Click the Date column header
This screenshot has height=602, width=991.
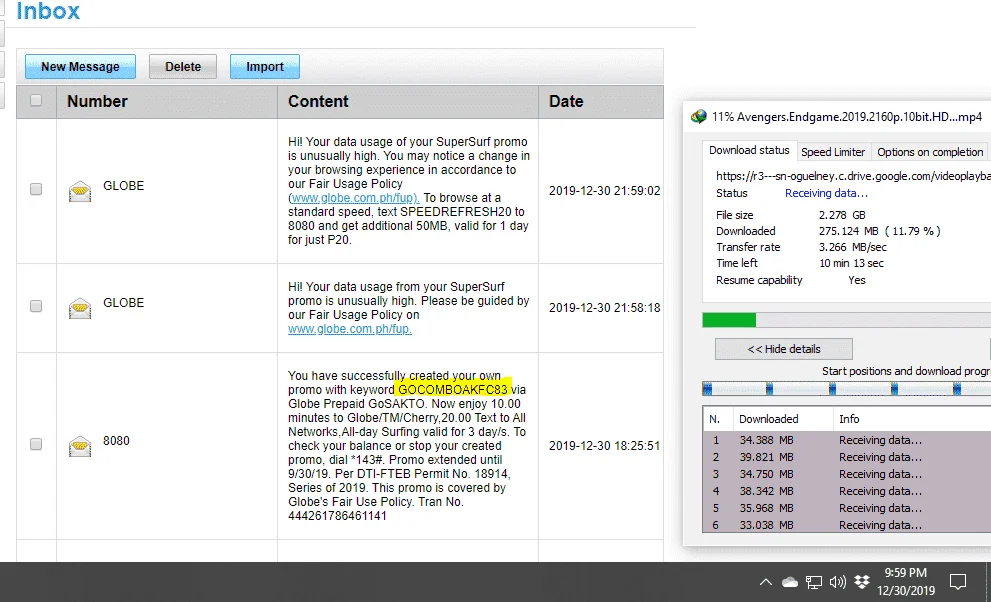point(601,101)
